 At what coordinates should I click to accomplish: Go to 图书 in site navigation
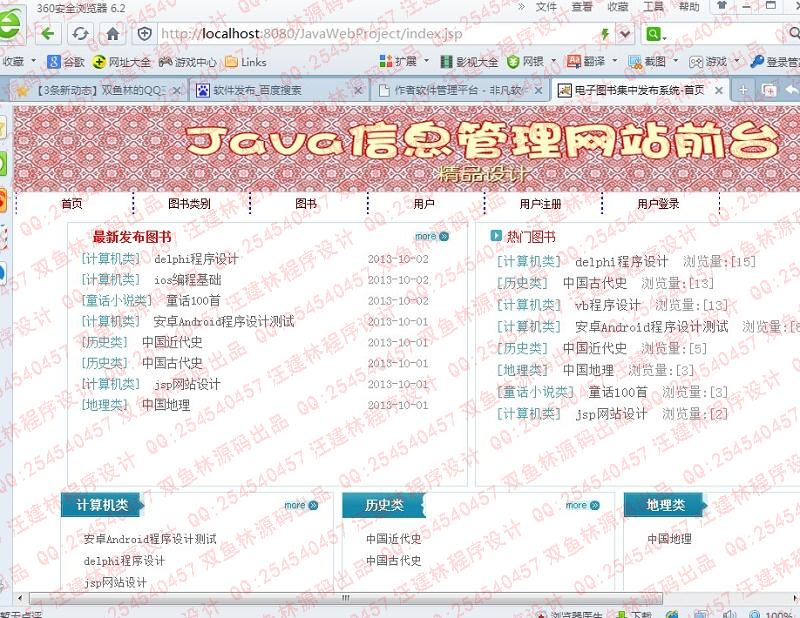(306, 204)
